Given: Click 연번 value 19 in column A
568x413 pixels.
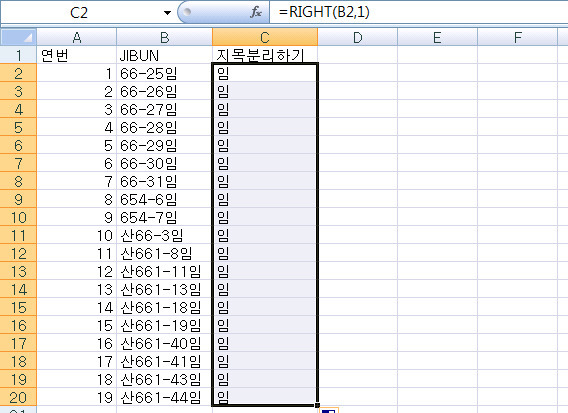Looking at the screenshot, I should 76,397.
